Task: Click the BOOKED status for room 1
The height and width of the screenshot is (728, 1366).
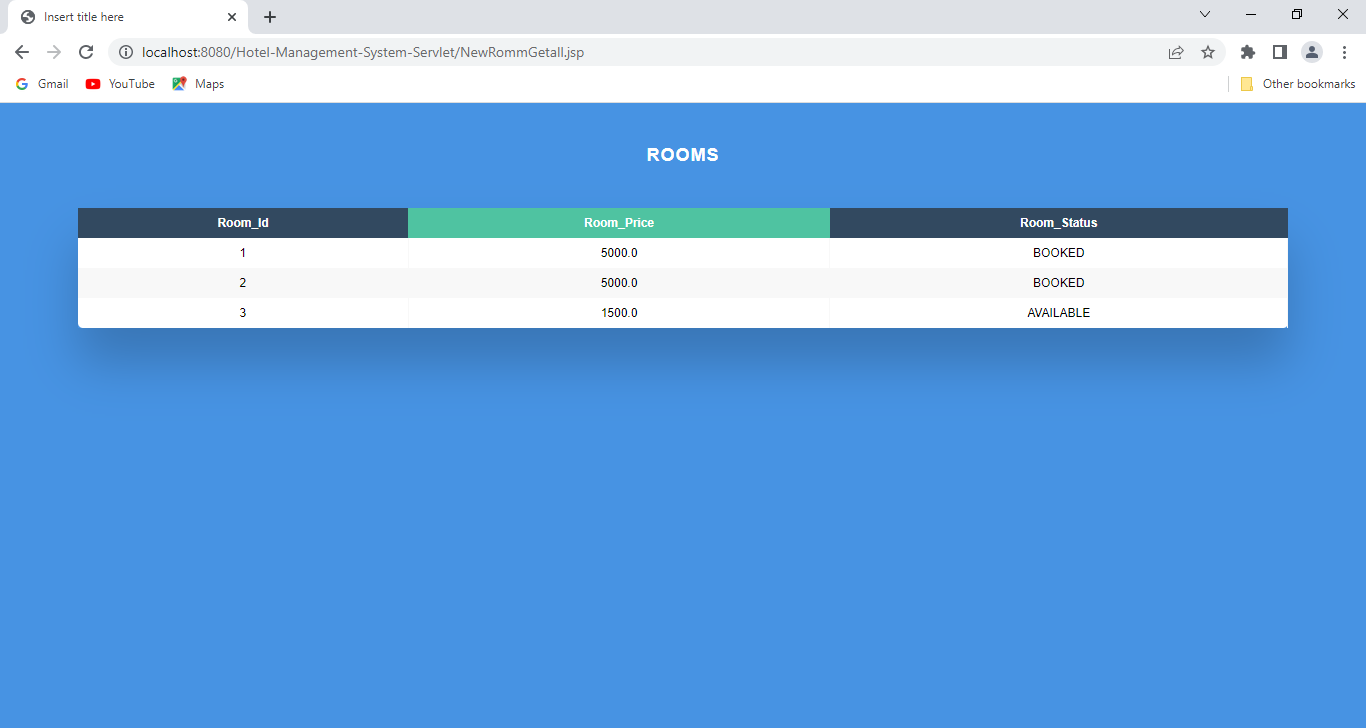Action: 1059,253
